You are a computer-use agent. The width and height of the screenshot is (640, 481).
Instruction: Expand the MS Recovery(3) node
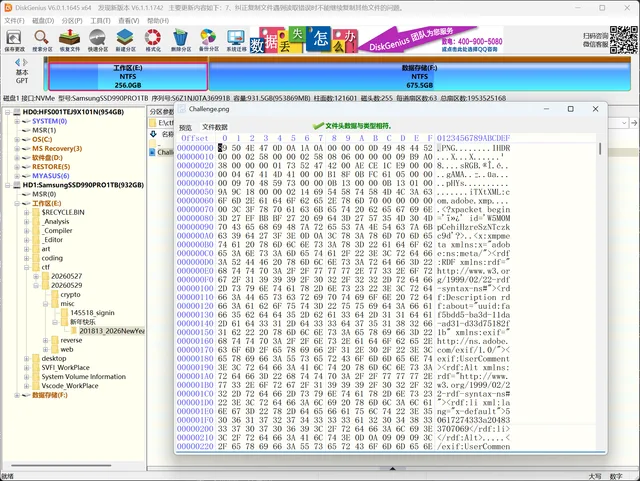click(17, 149)
